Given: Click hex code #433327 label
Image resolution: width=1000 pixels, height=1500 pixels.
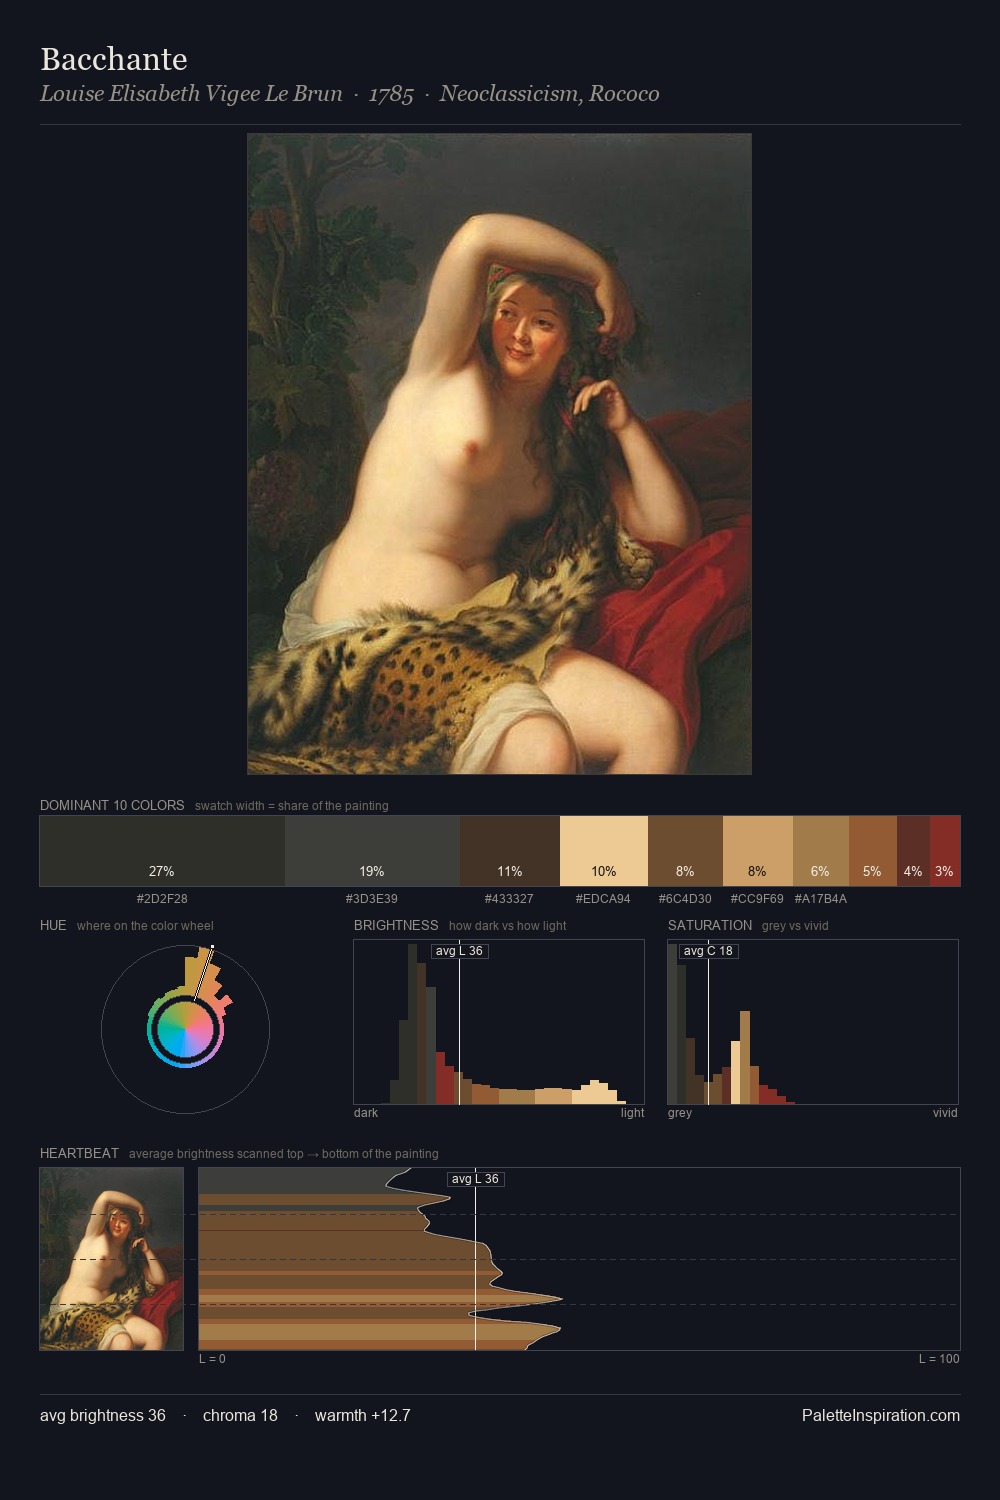Looking at the screenshot, I should (x=509, y=899).
